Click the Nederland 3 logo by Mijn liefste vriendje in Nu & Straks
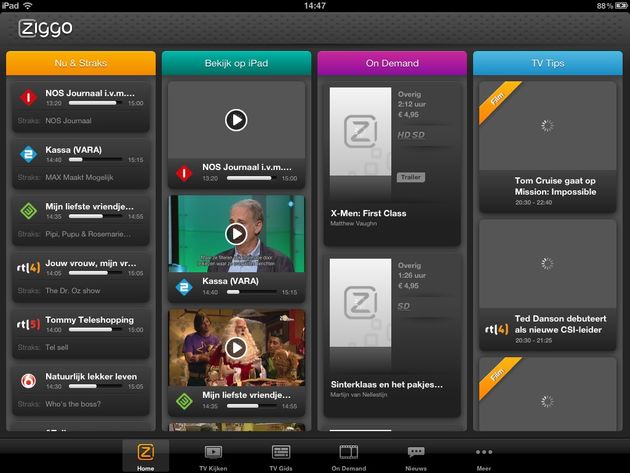 (29, 211)
